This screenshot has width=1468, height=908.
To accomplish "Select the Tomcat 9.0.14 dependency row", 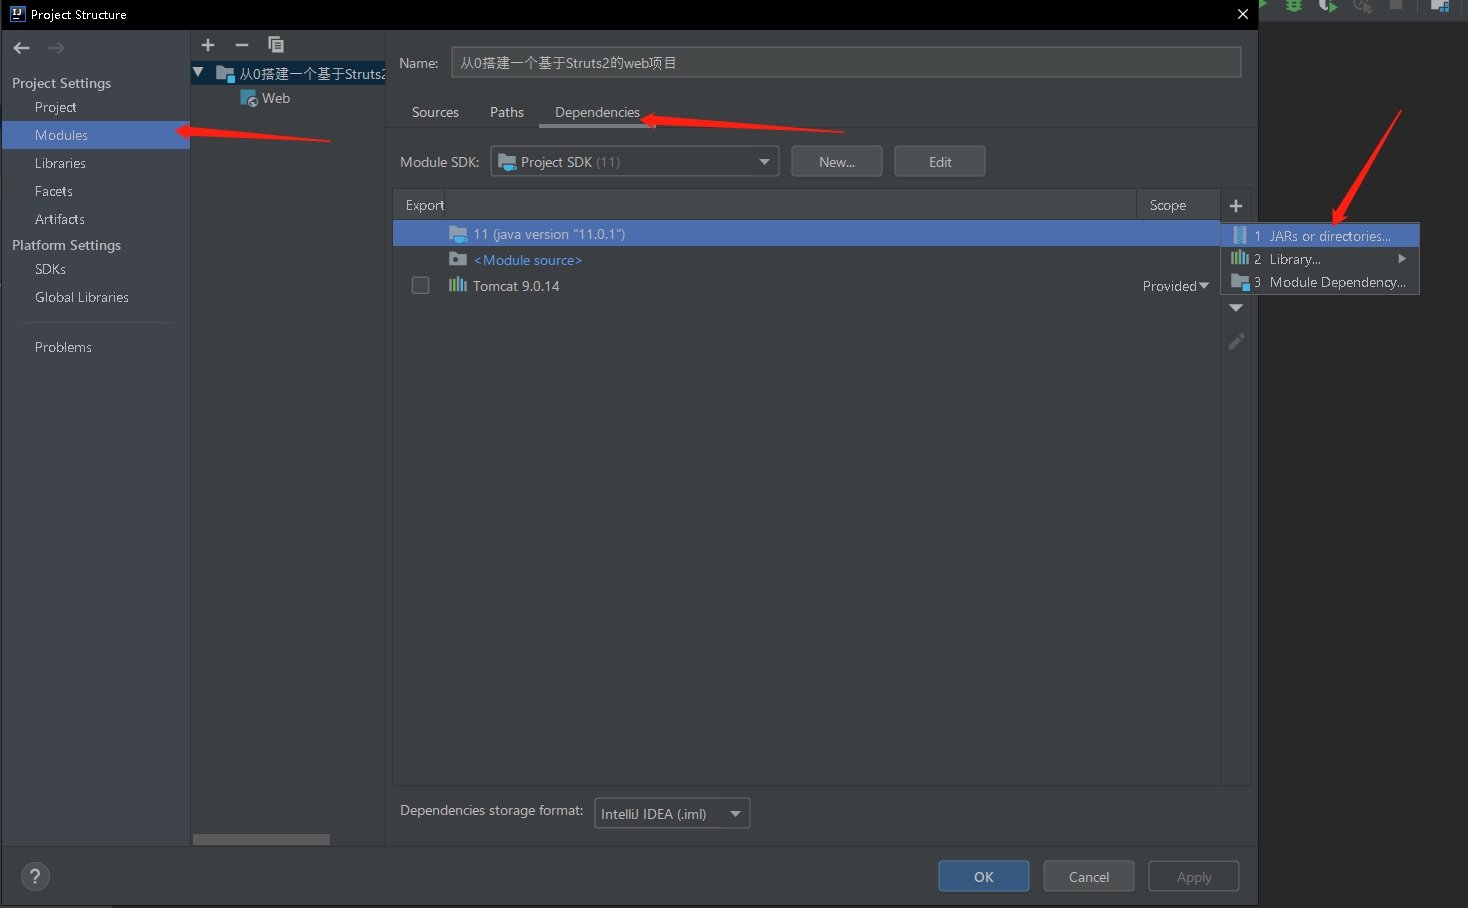I will click(806, 286).
